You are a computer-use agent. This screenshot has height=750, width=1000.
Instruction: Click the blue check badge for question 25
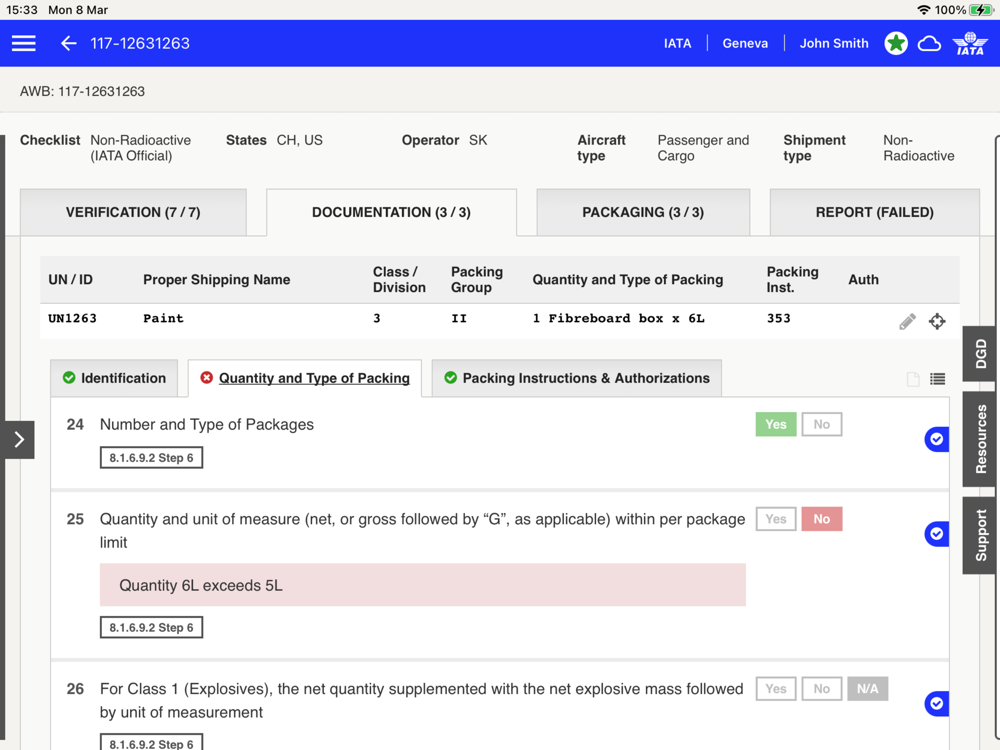(936, 533)
